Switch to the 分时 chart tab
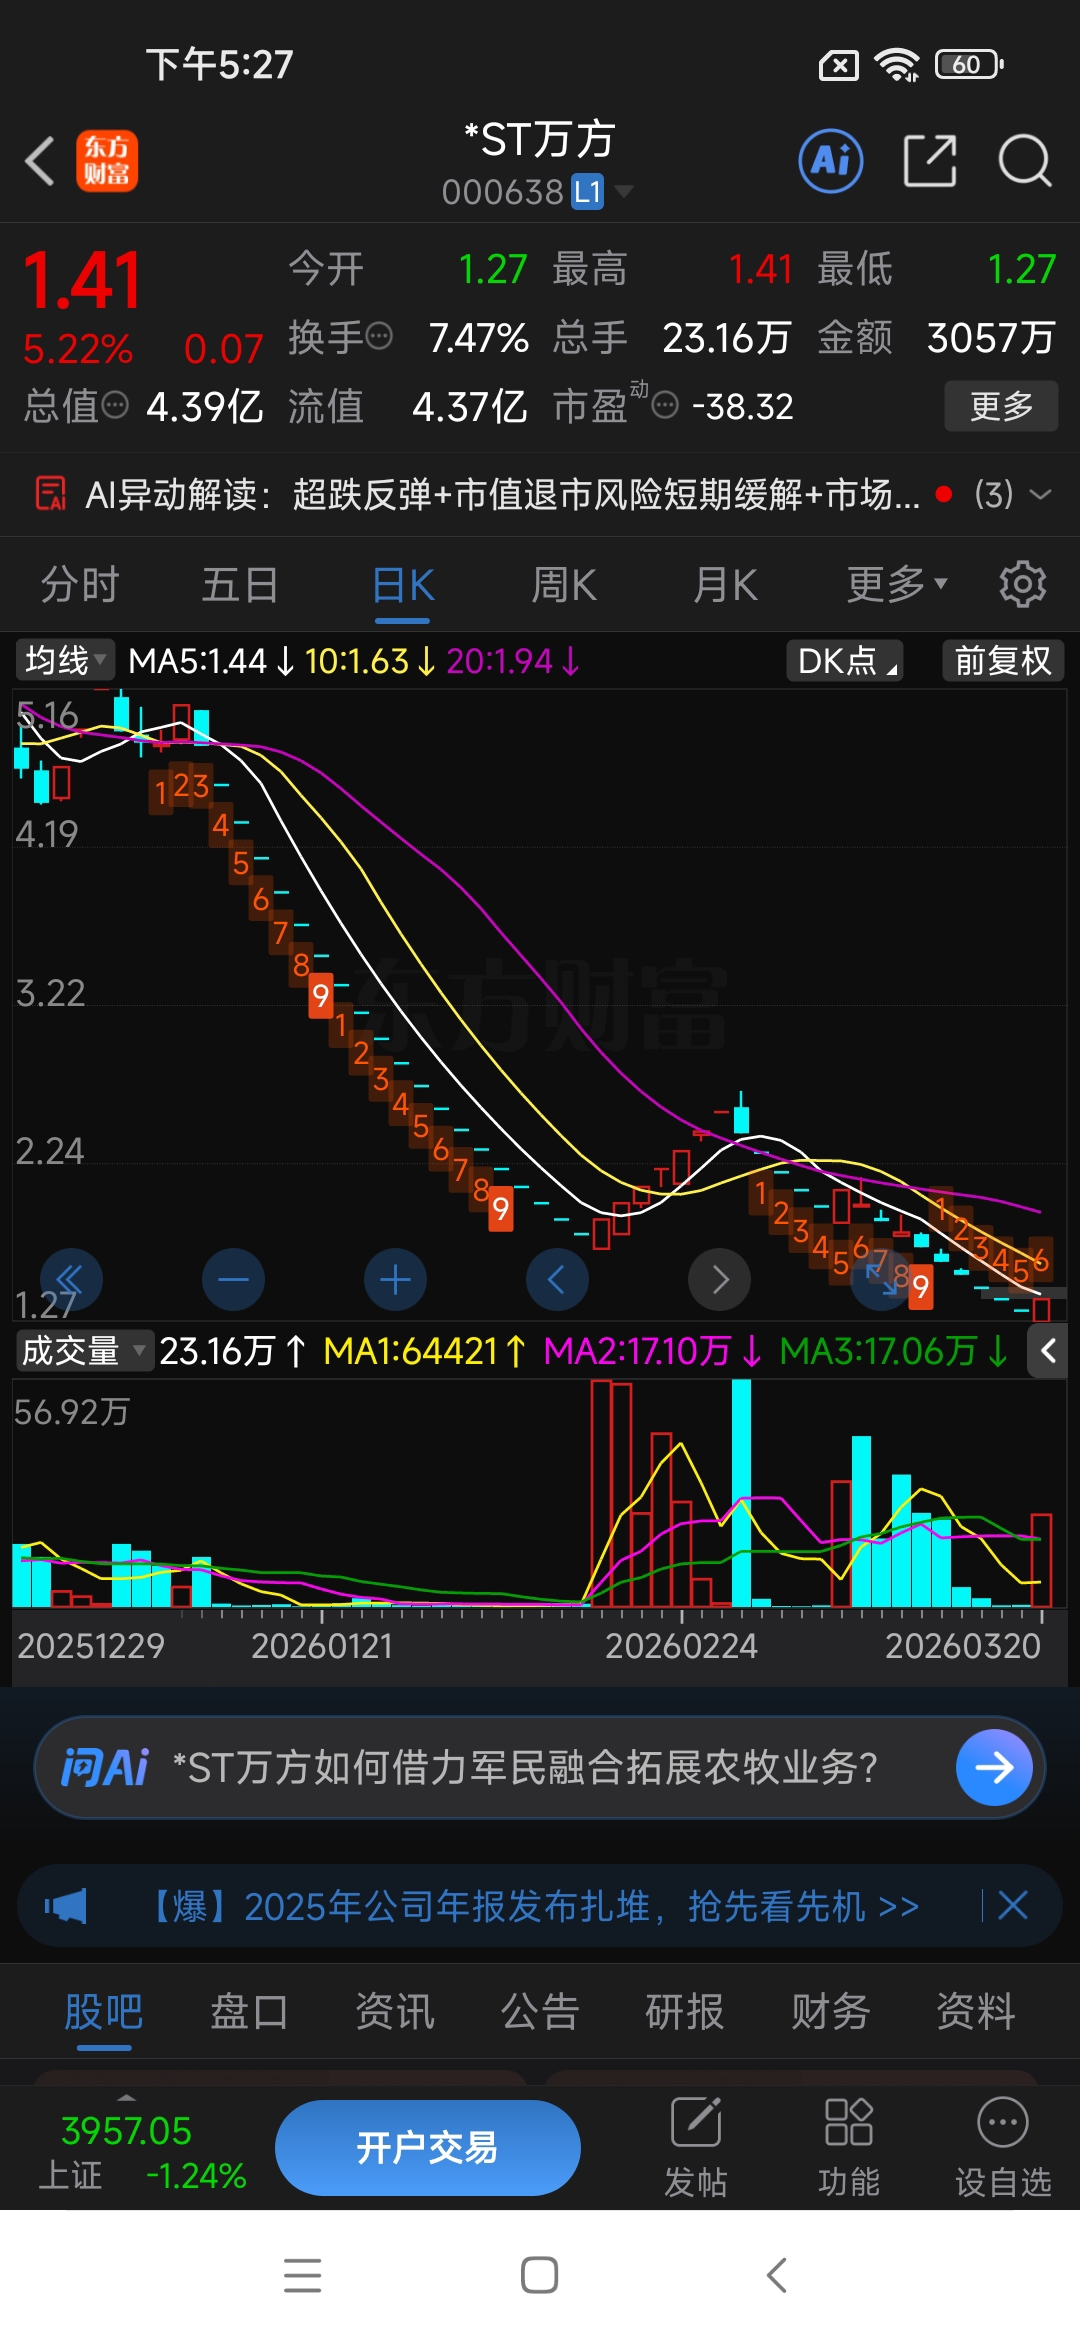The height and width of the screenshot is (2340, 1080). coord(80,584)
